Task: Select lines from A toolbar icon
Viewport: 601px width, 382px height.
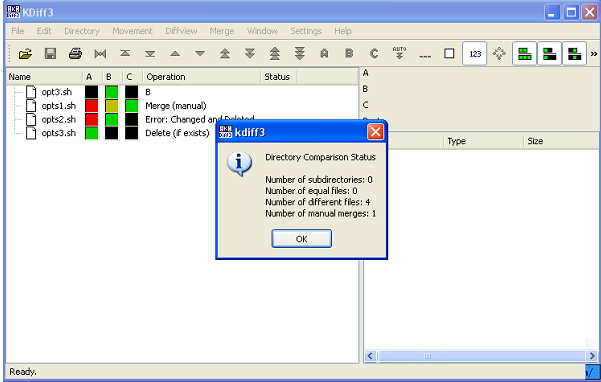Action: [324, 54]
